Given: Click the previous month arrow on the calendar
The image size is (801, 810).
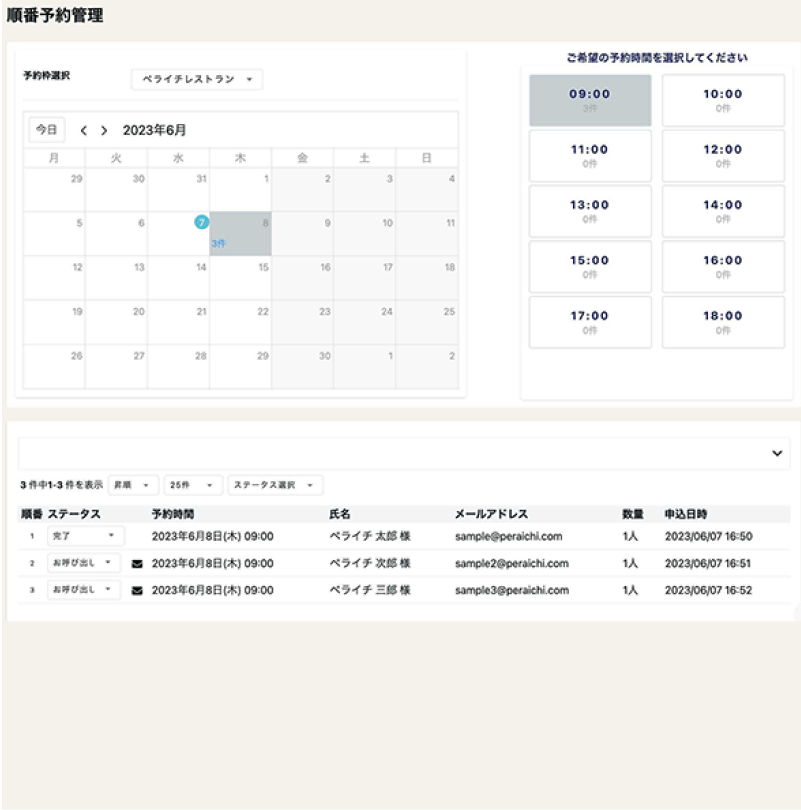Looking at the screenshot, I should [86, 129].
